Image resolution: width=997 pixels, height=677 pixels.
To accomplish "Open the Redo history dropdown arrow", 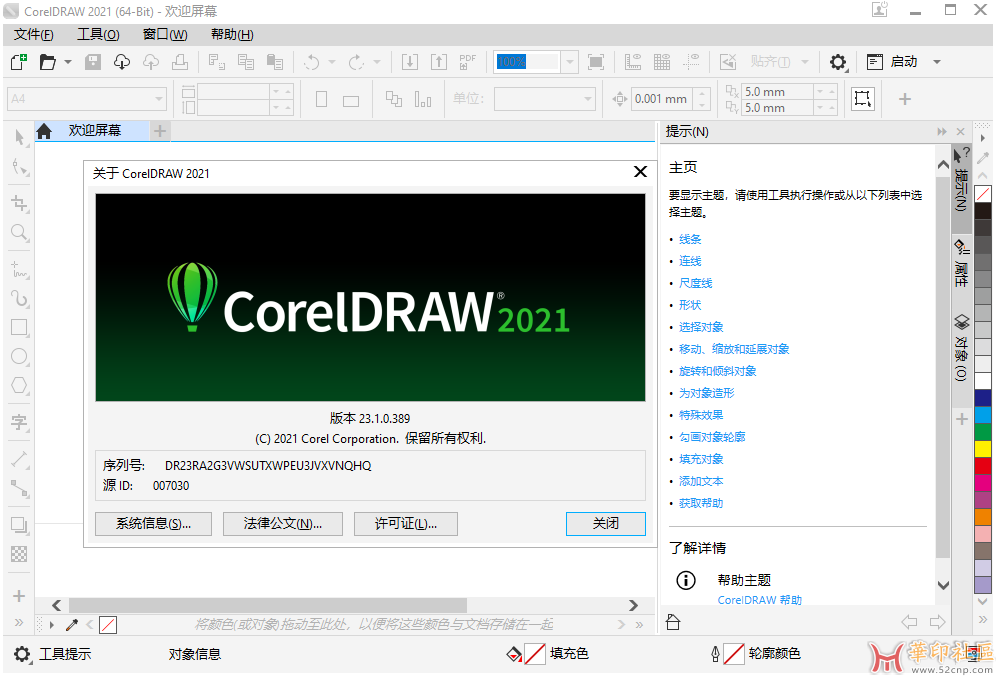I will pos(377,62).
